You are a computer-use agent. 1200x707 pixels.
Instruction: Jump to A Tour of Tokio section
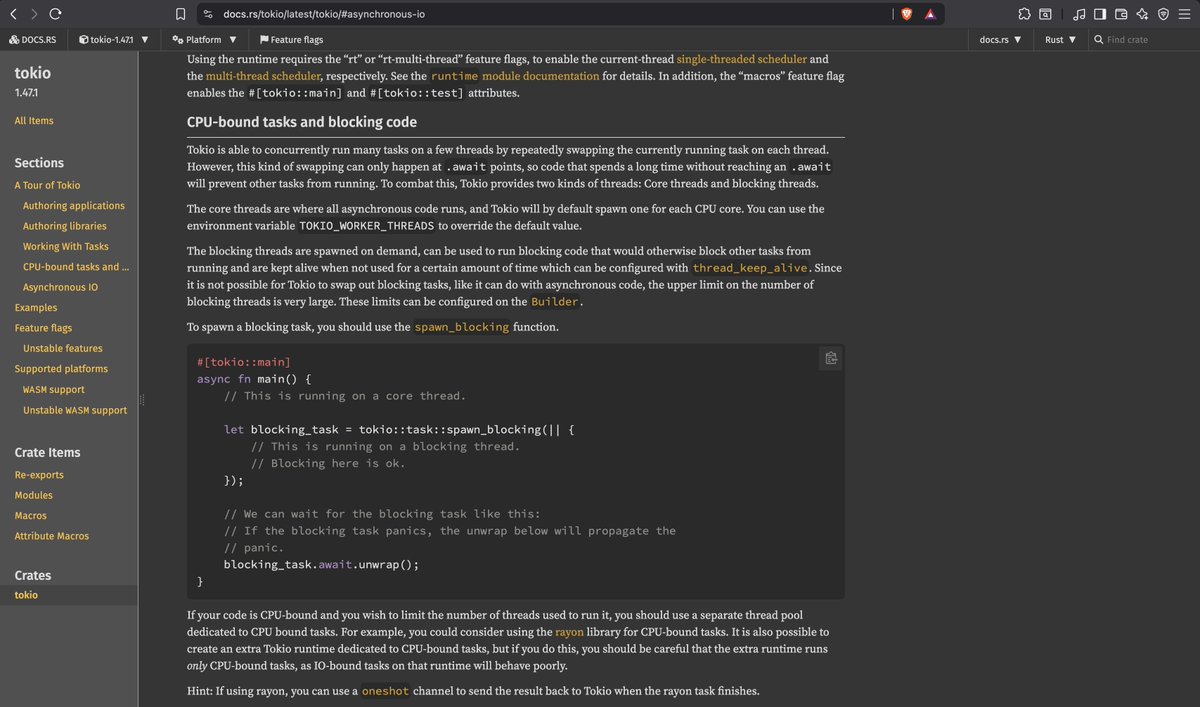coord(47,185)
